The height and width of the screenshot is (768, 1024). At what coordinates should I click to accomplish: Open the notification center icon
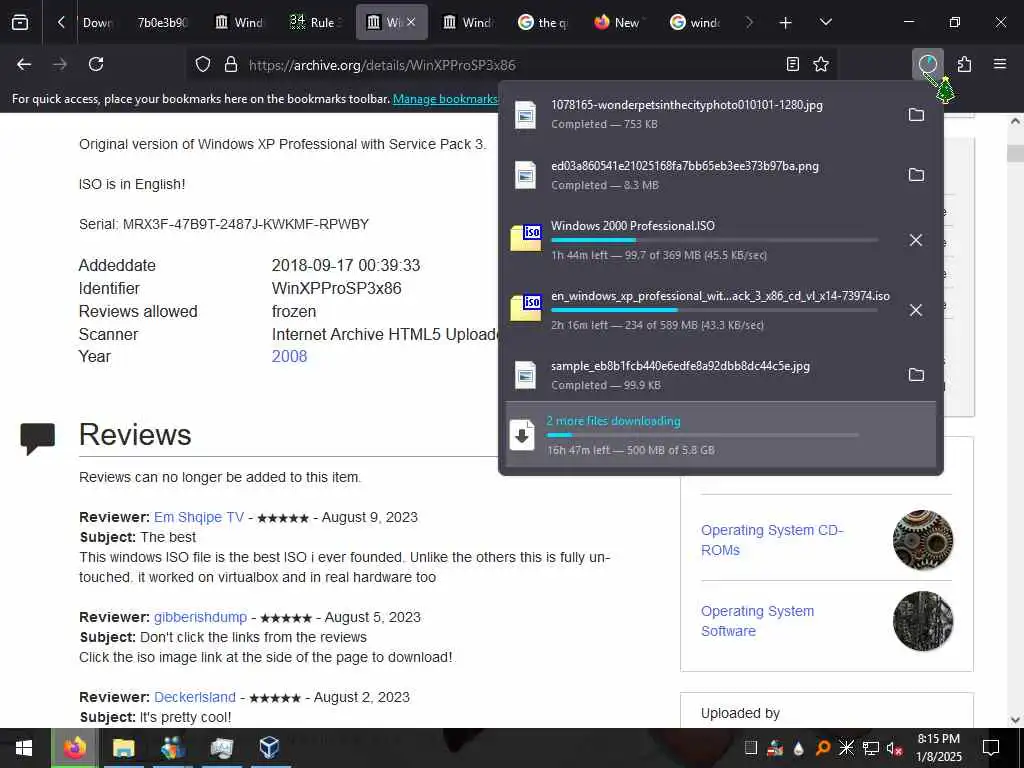[x=991, y=748]
